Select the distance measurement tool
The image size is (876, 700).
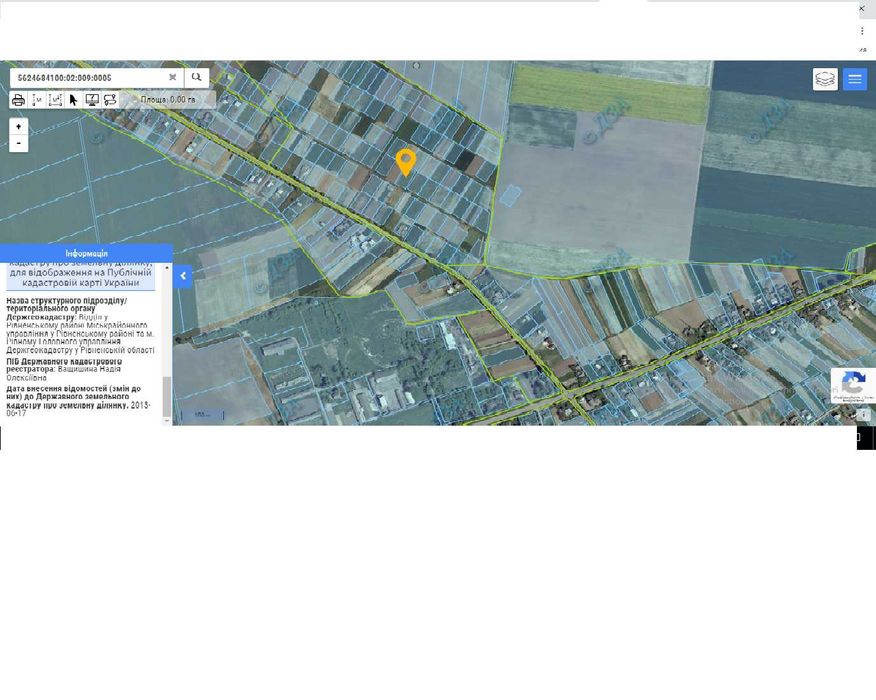tap(37, 100)
